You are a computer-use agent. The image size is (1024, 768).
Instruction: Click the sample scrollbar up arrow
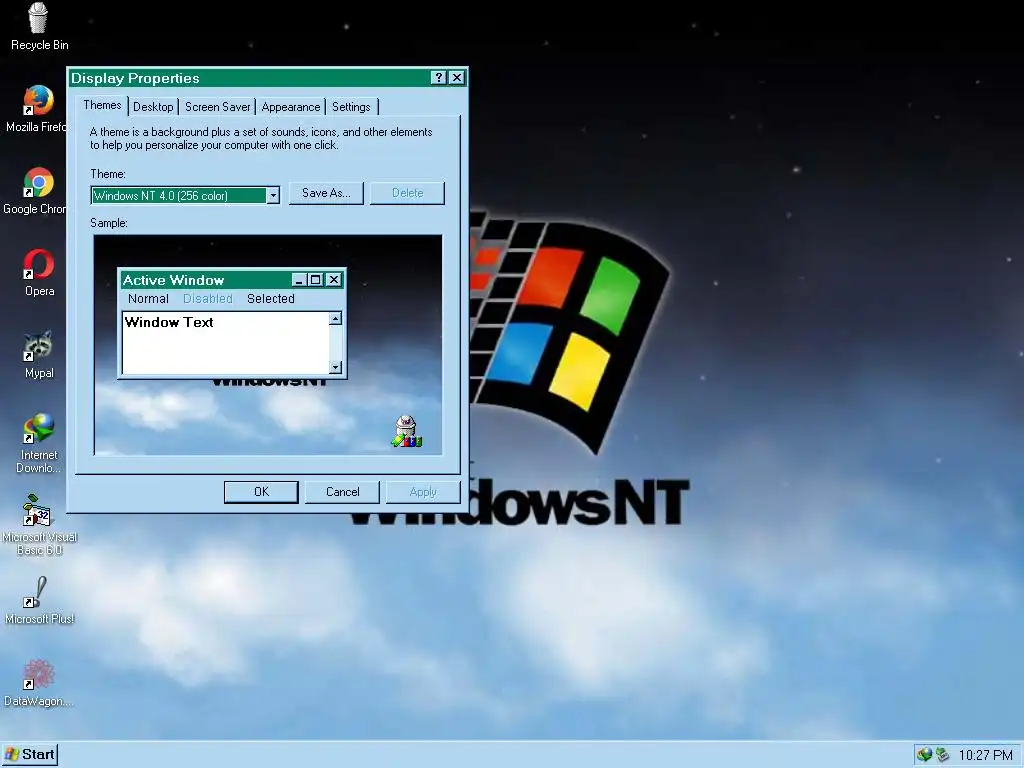(335, 318)
